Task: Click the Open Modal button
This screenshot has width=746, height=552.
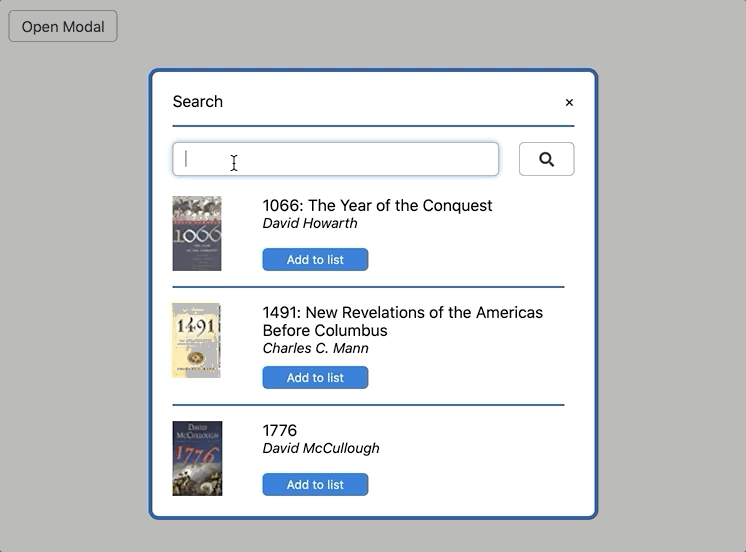Action: 63,27
